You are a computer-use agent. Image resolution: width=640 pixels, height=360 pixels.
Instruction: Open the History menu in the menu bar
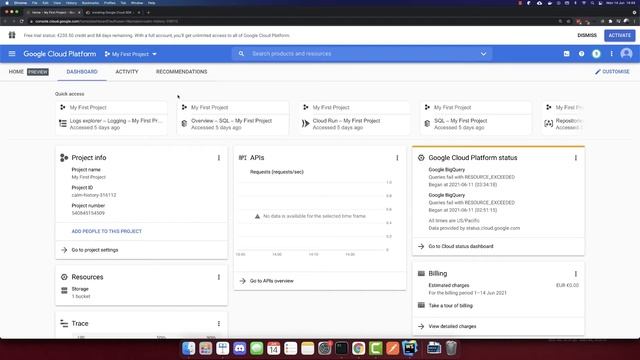pos(71,3)
